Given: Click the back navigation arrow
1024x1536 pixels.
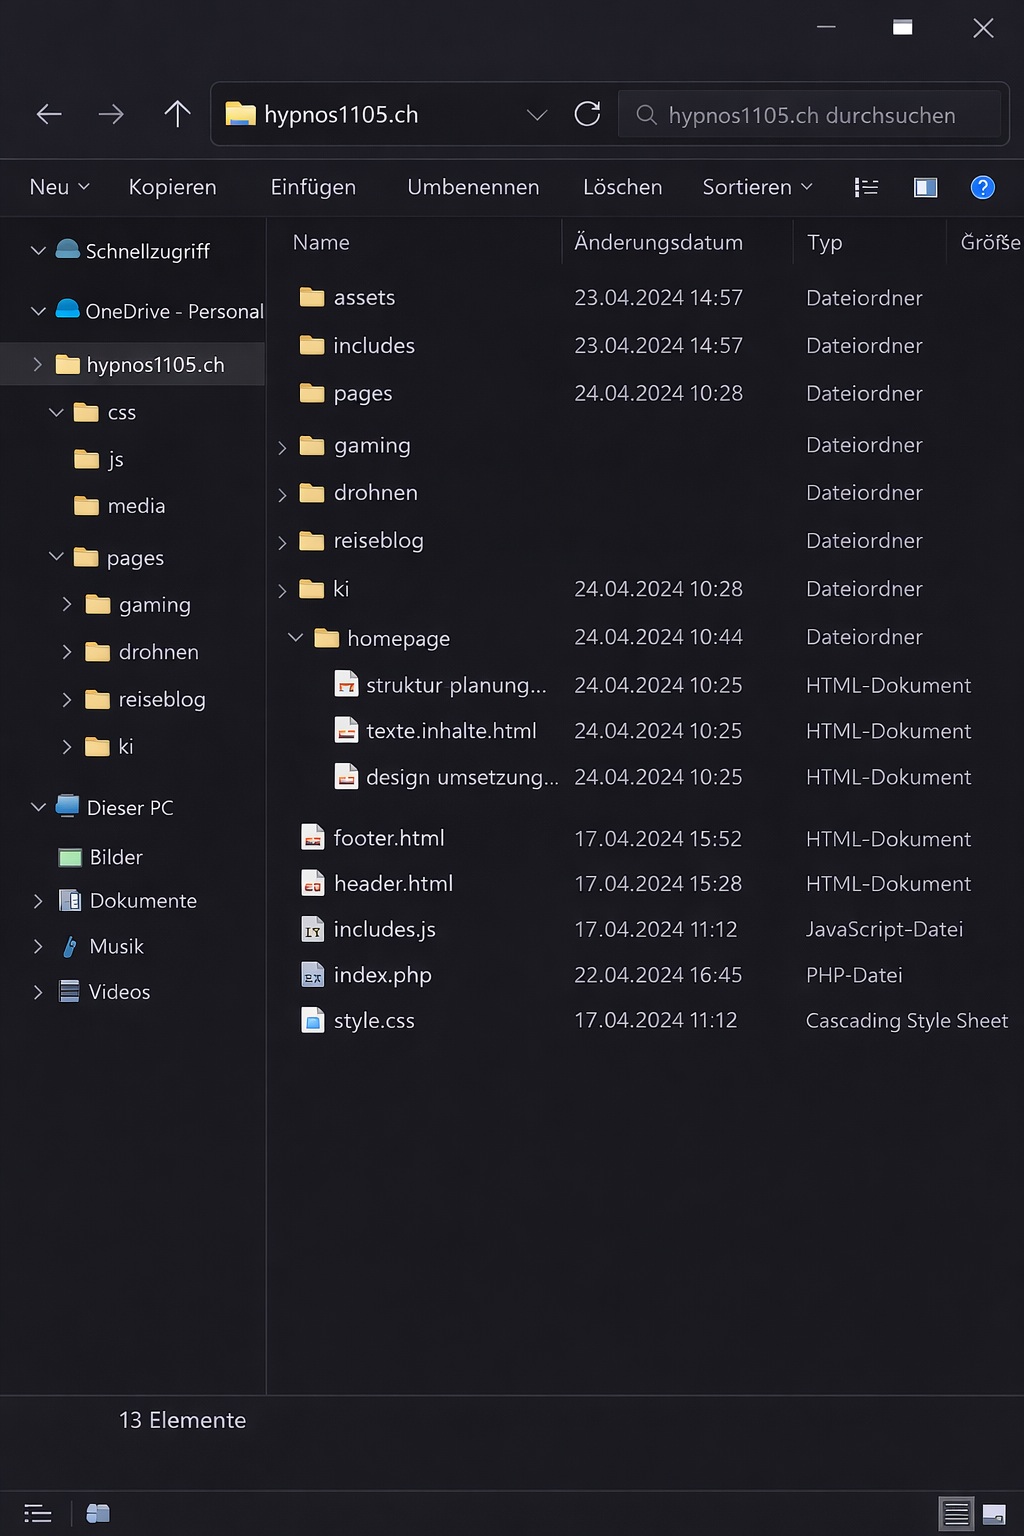Looking at the screenshot, I should (49, 114).
